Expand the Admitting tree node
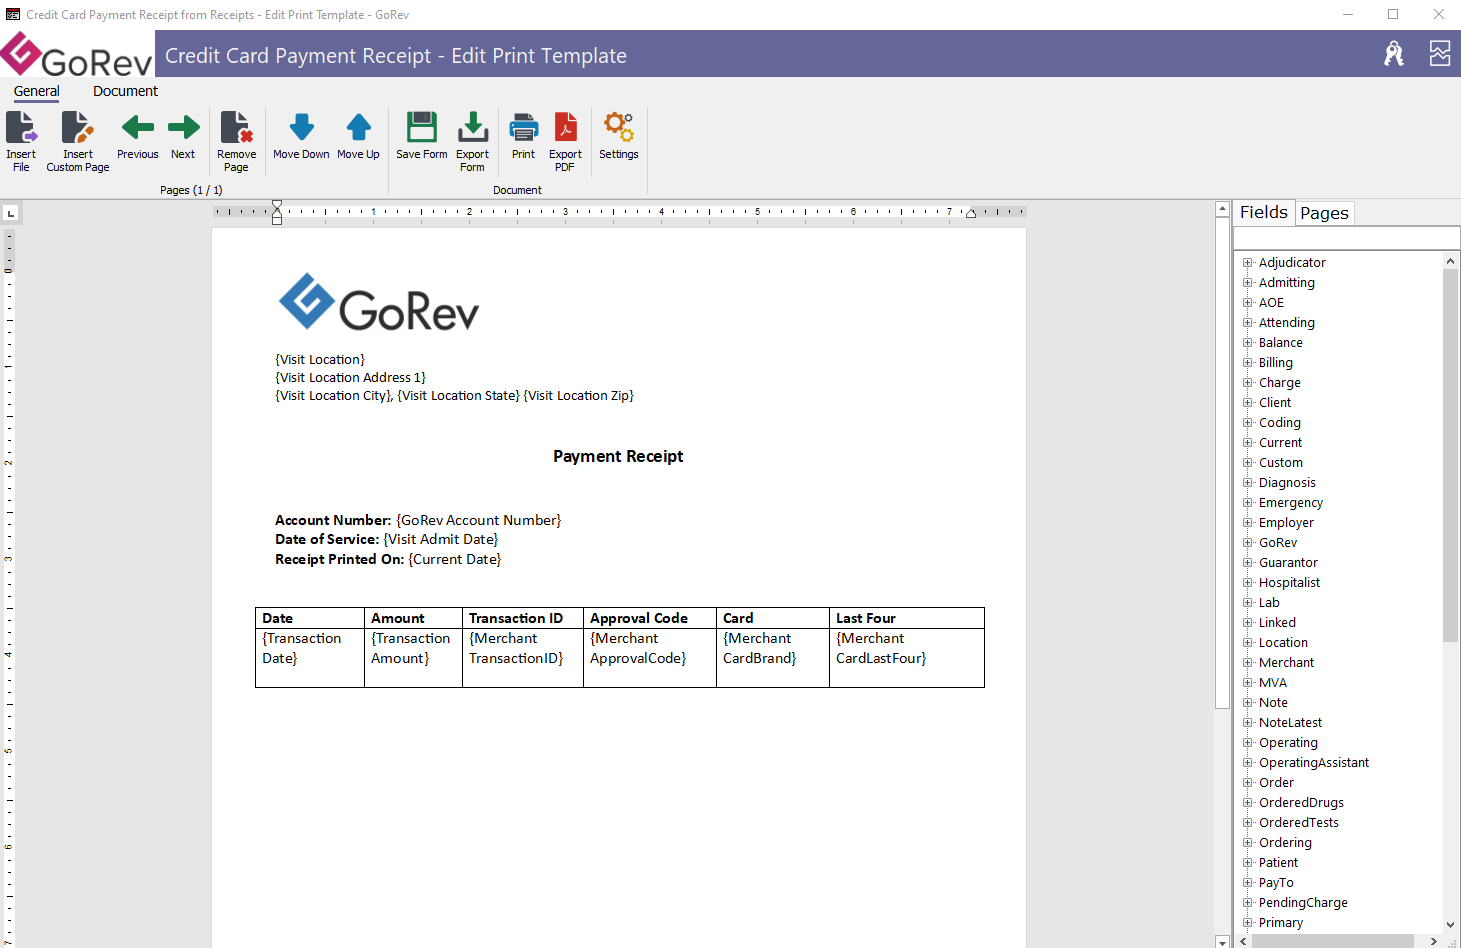The image size is (1461, 948). [1248, 283]
